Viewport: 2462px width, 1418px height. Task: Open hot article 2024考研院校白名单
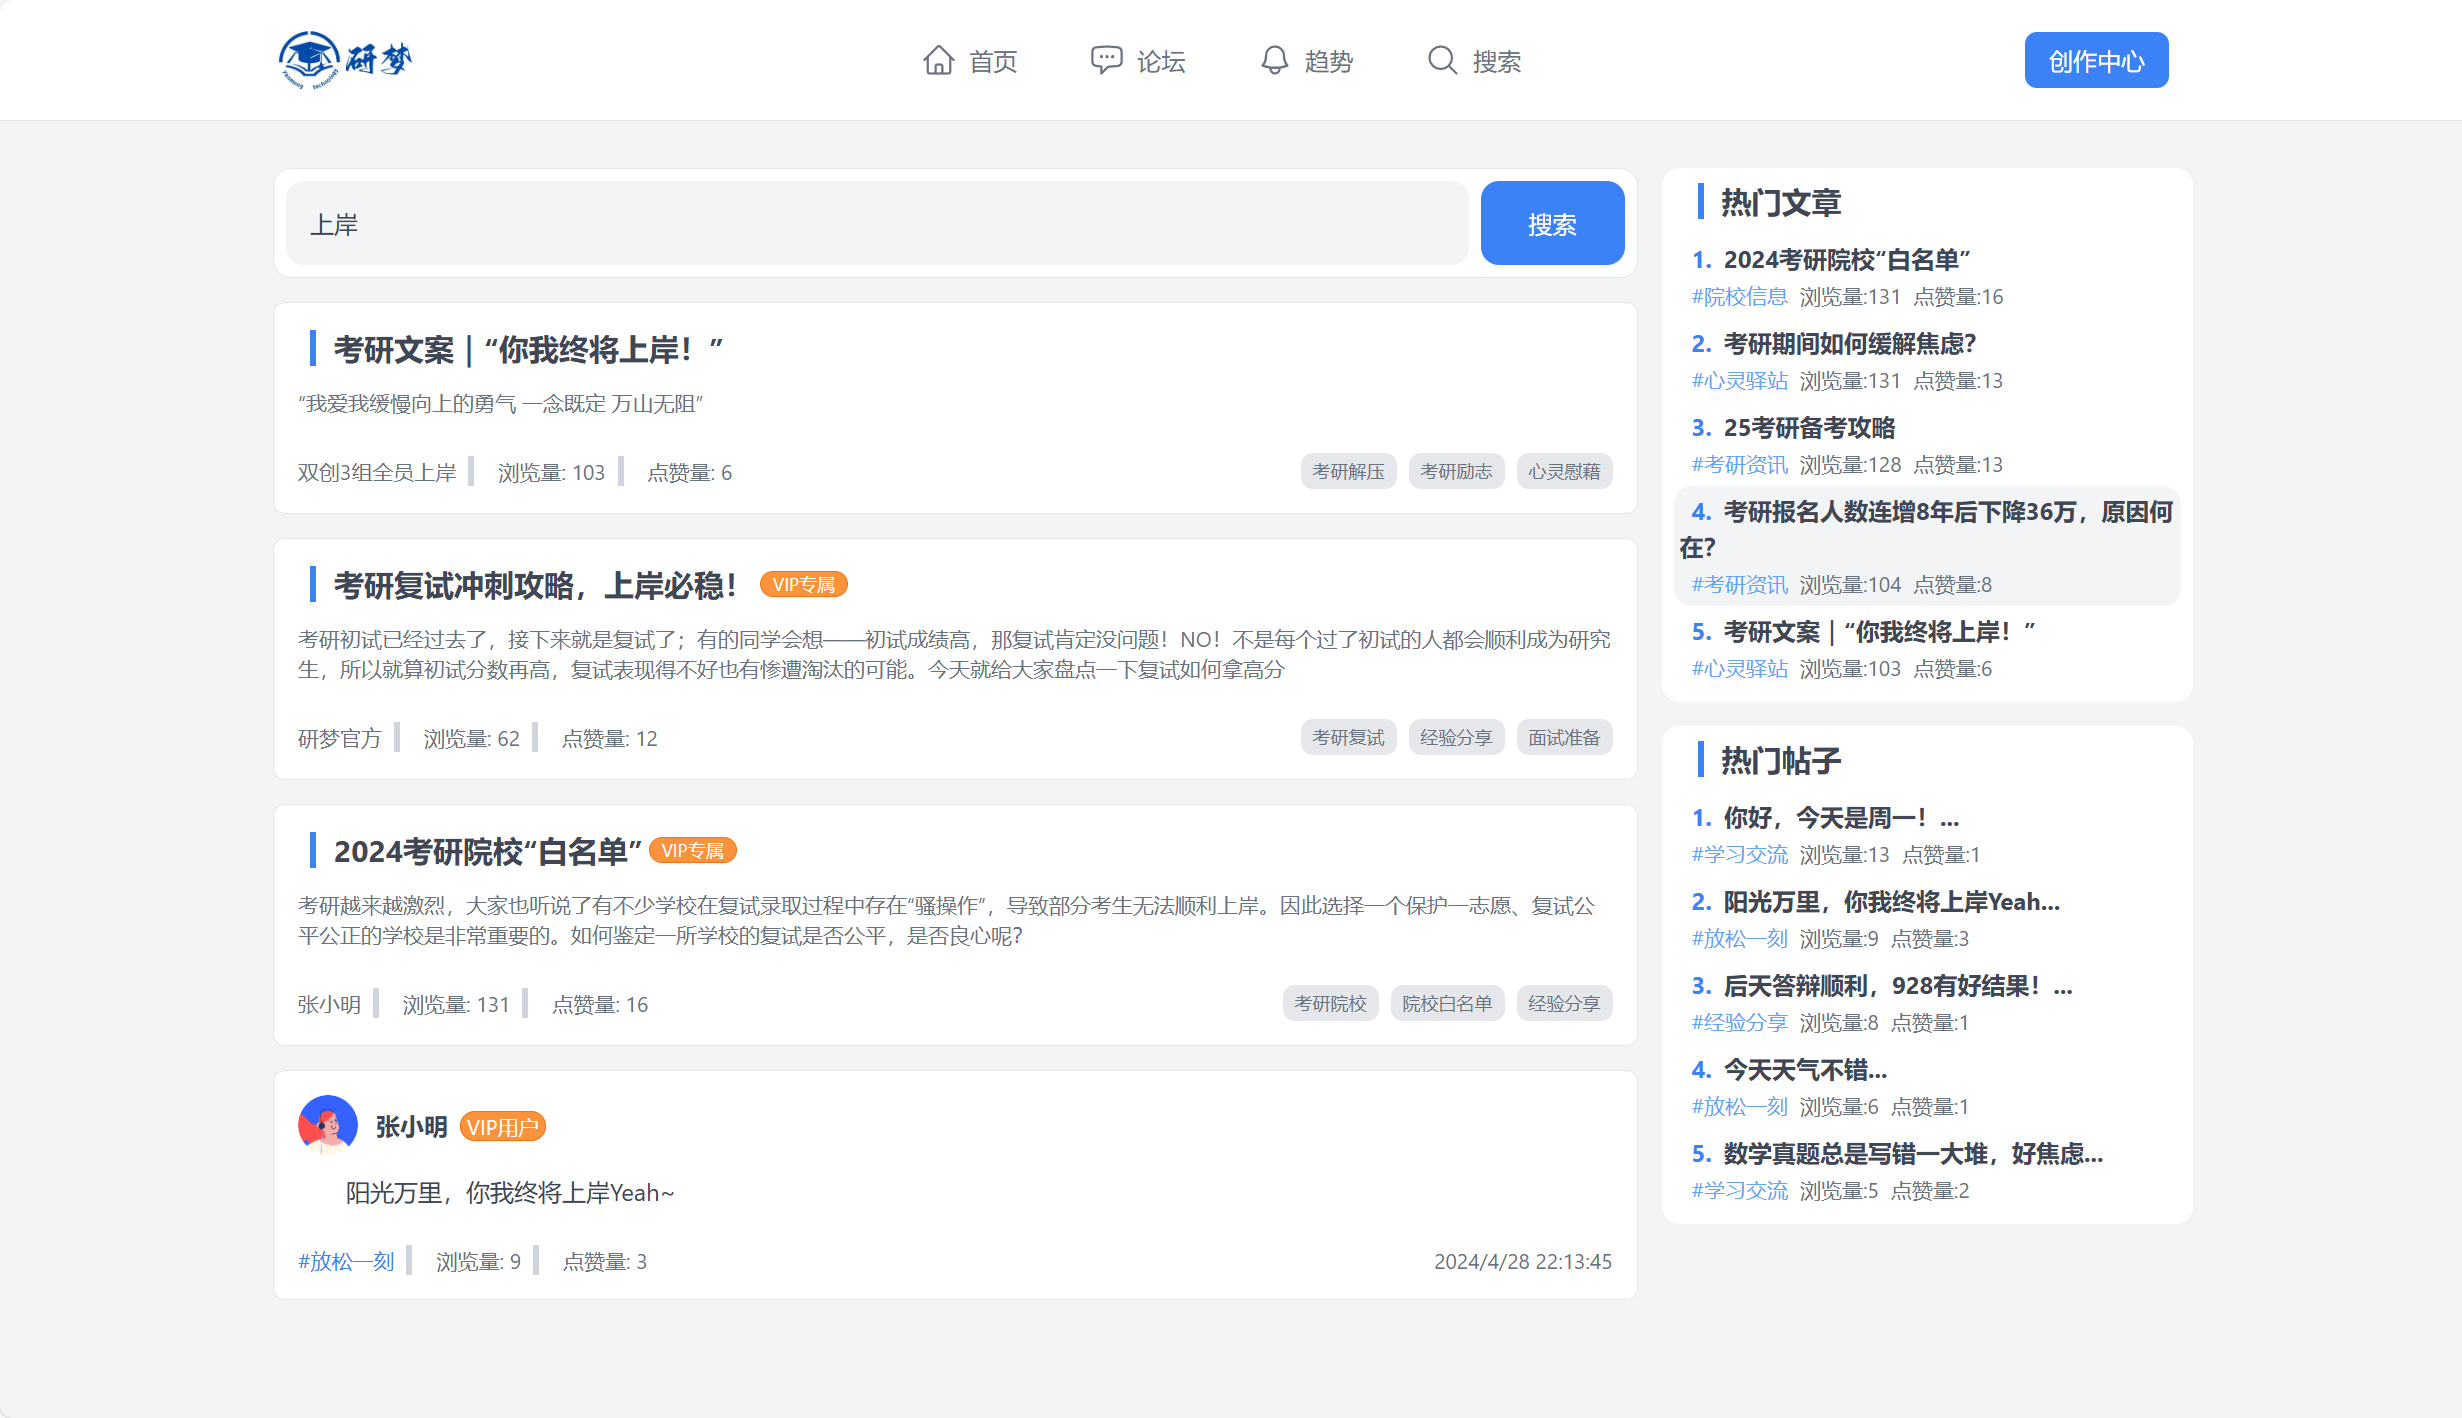pyautogui.click(x=1845, y=259)
